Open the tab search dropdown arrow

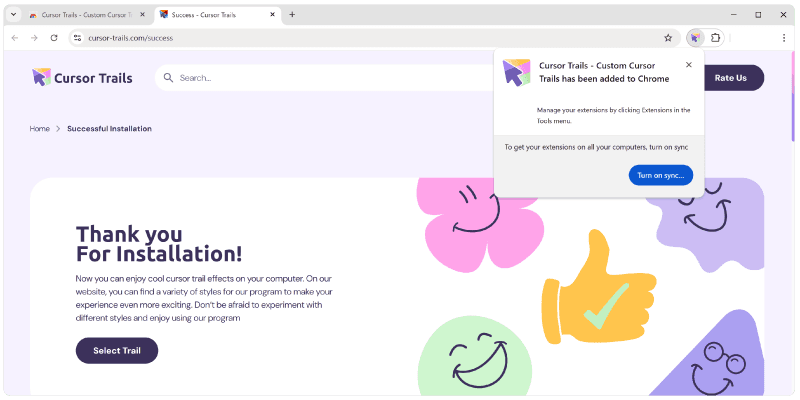pyautogui.click(x=14, y=15)
